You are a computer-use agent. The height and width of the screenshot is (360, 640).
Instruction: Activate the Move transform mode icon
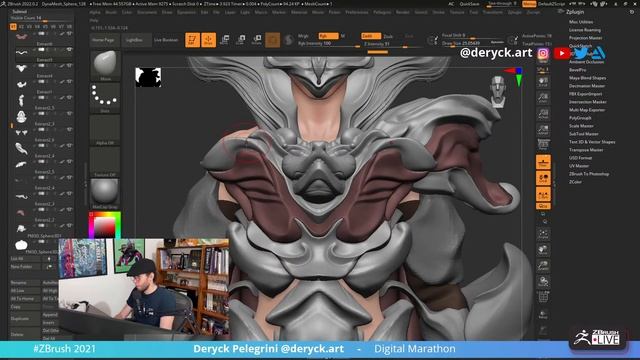pos(224,40)
